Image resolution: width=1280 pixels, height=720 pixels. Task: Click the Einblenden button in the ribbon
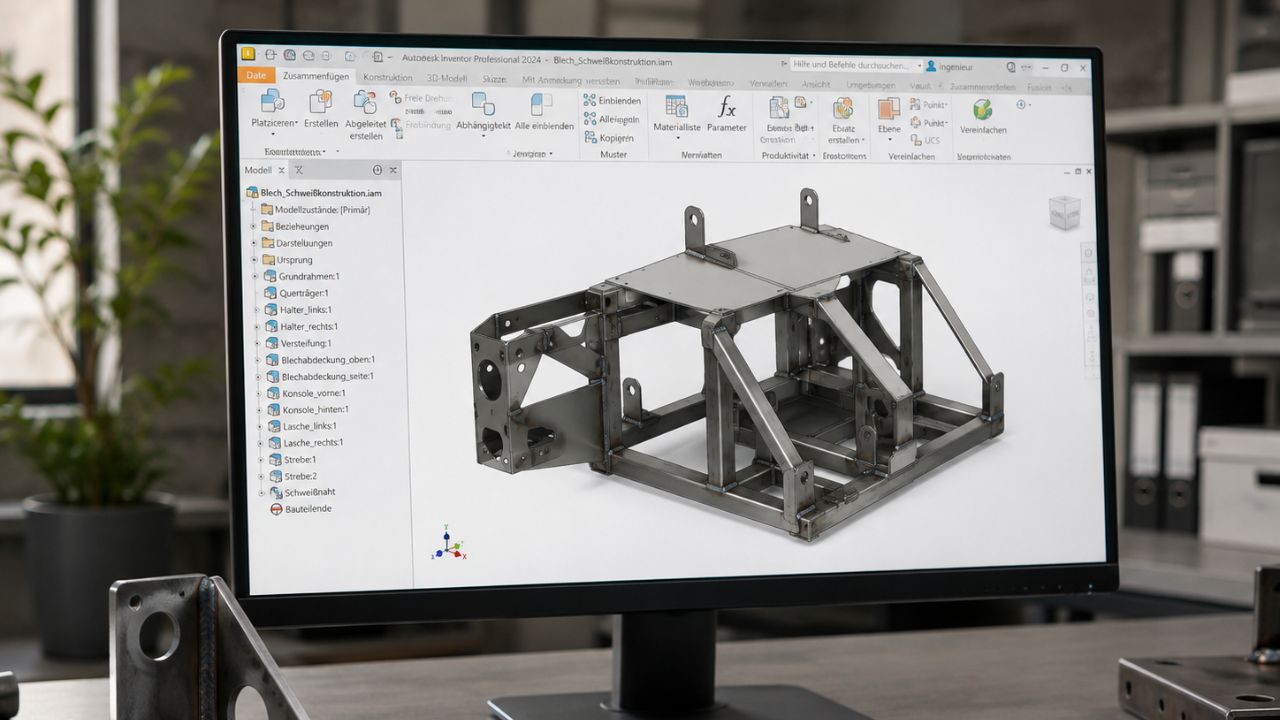pyautogui.click(x=612, y=101)
